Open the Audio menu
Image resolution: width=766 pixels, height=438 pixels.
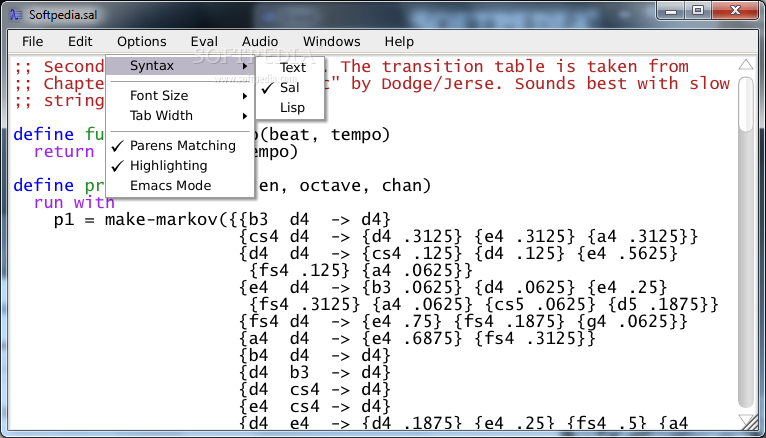(260, 42)
